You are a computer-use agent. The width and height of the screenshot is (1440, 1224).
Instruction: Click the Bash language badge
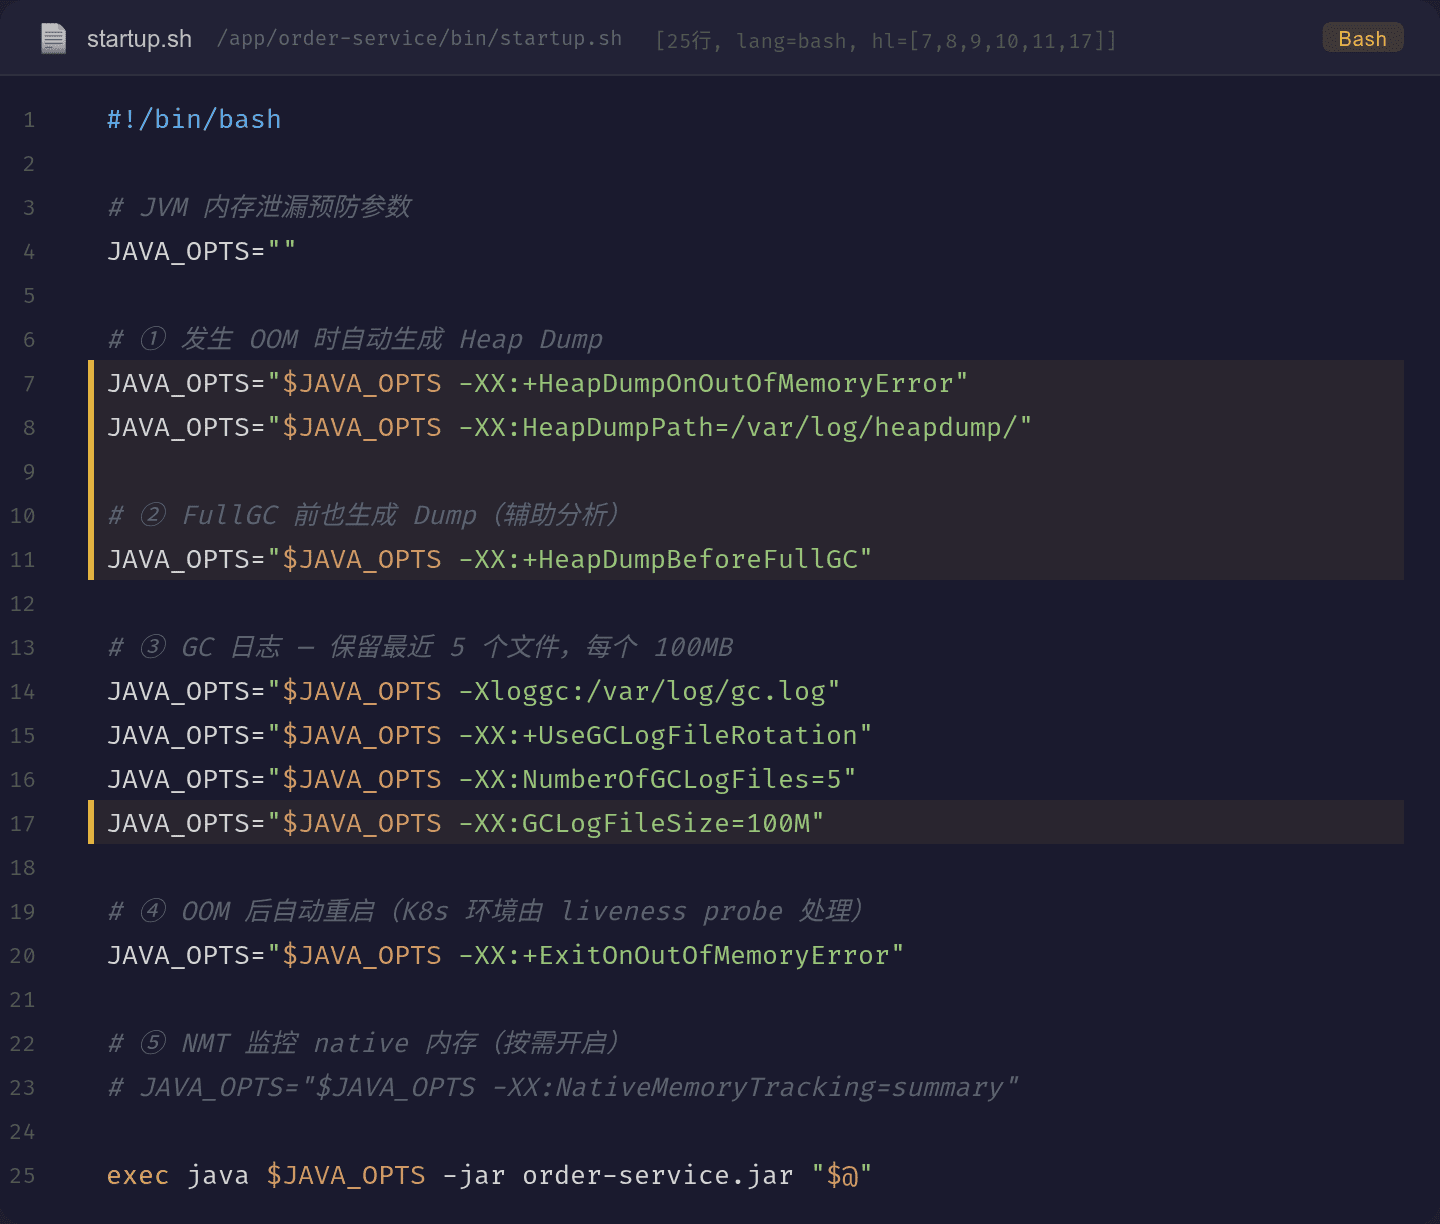[1362, 38]
